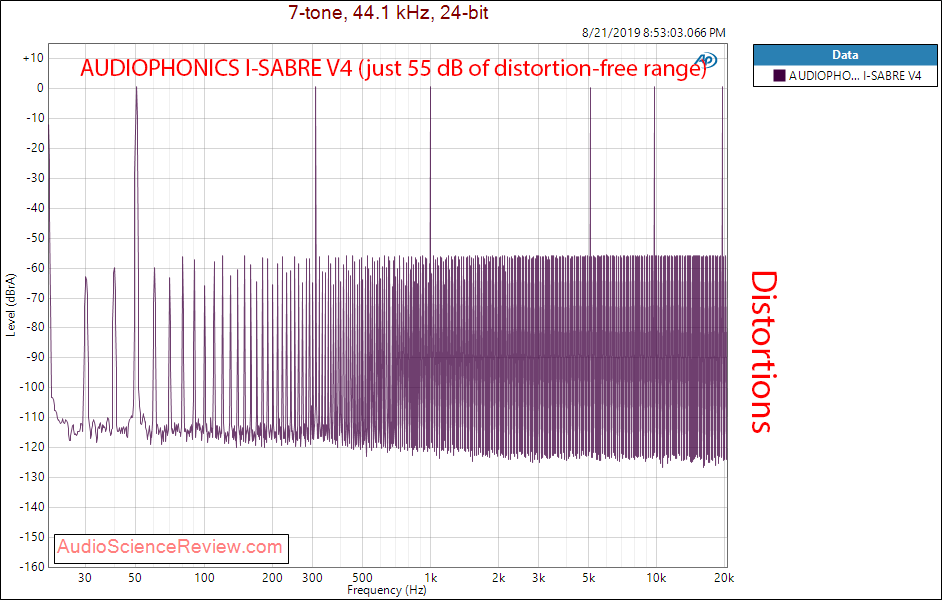
Task: Click the "-100" level axis label
Action: (x=31, y=387)
